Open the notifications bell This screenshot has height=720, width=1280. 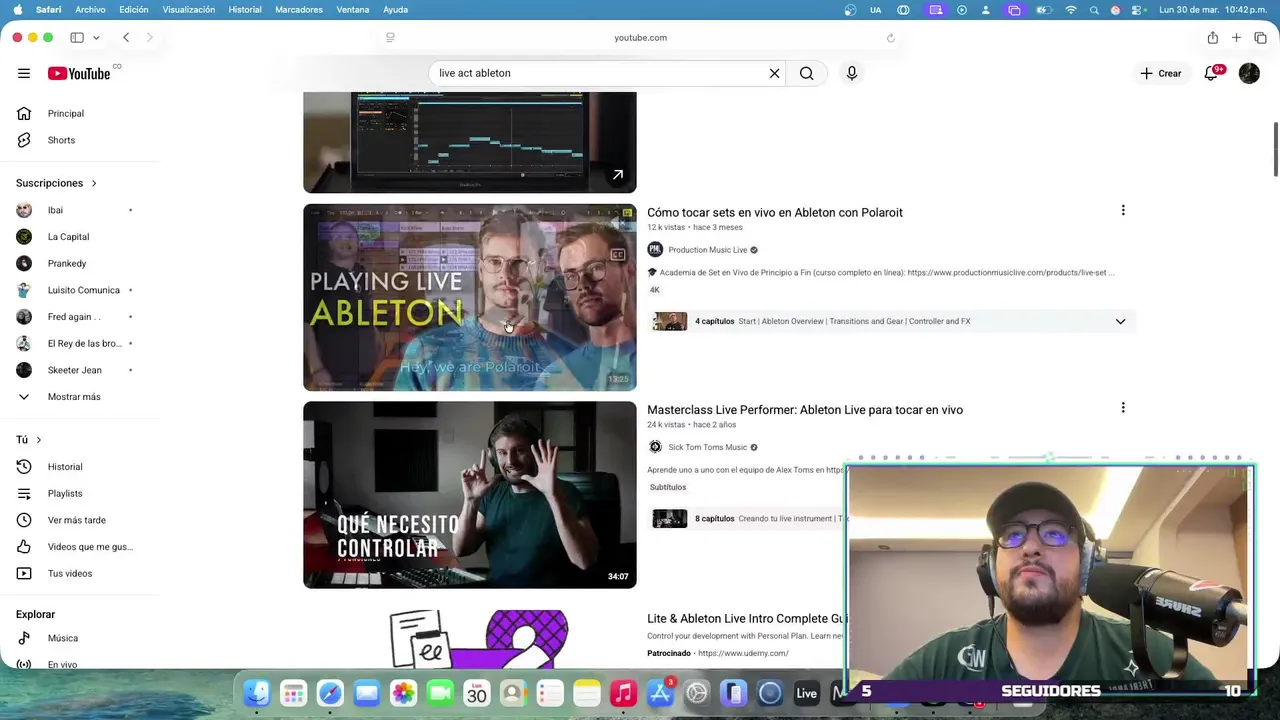point(1211,73)
